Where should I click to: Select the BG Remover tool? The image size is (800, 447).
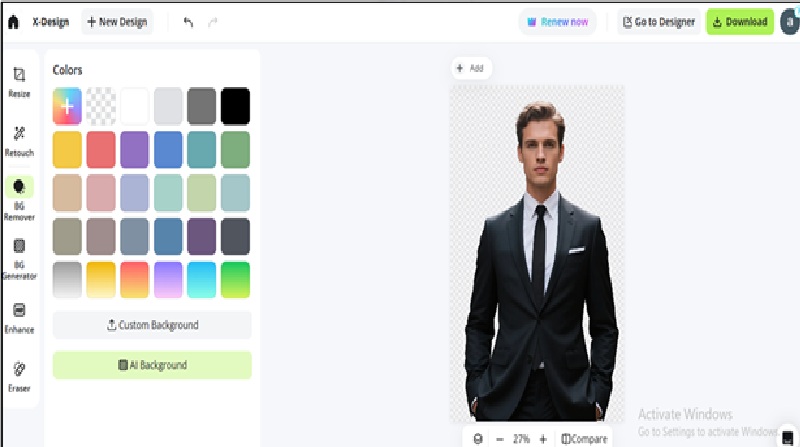[x=19, y=198]
